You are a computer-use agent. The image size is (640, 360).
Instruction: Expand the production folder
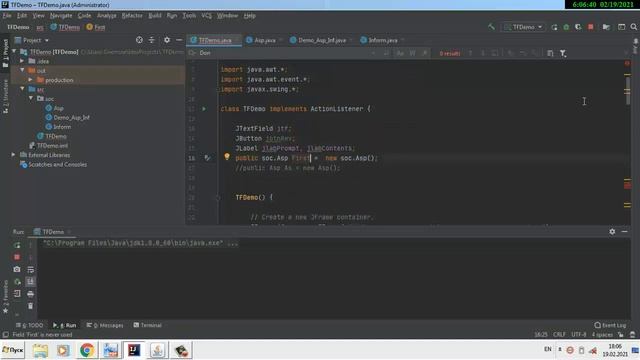pos(31,80)
